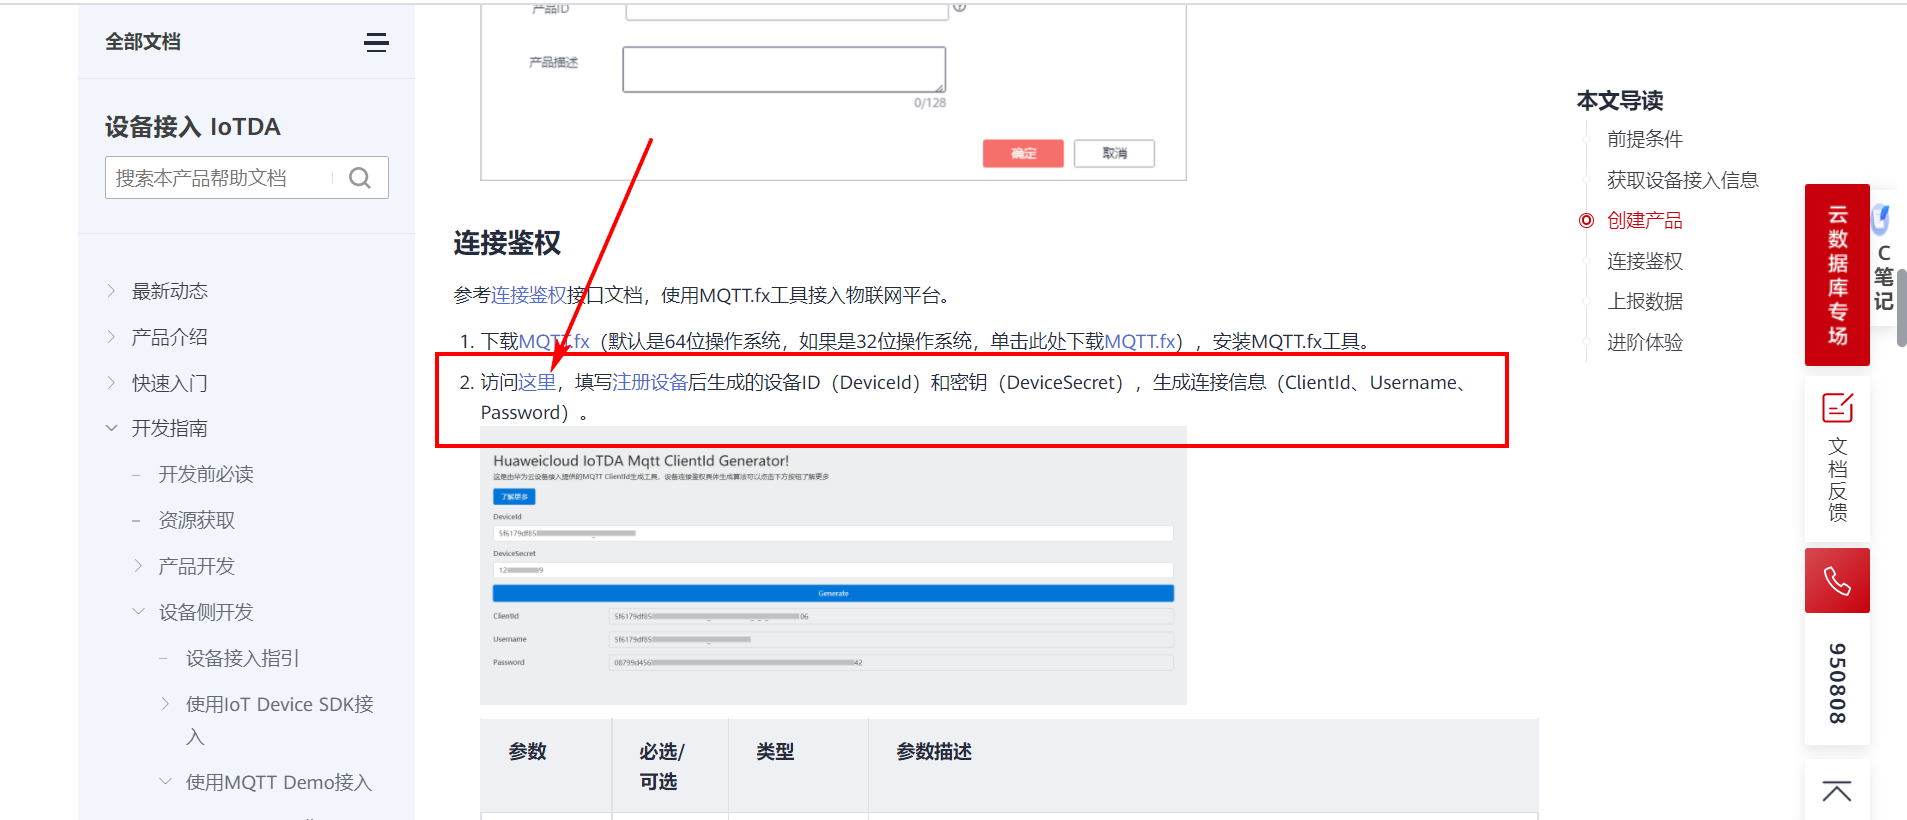This screenshot has height=820, width=1907.
Task: Jump to 进阶体验 in the outline
Action: coord(1645,342)
